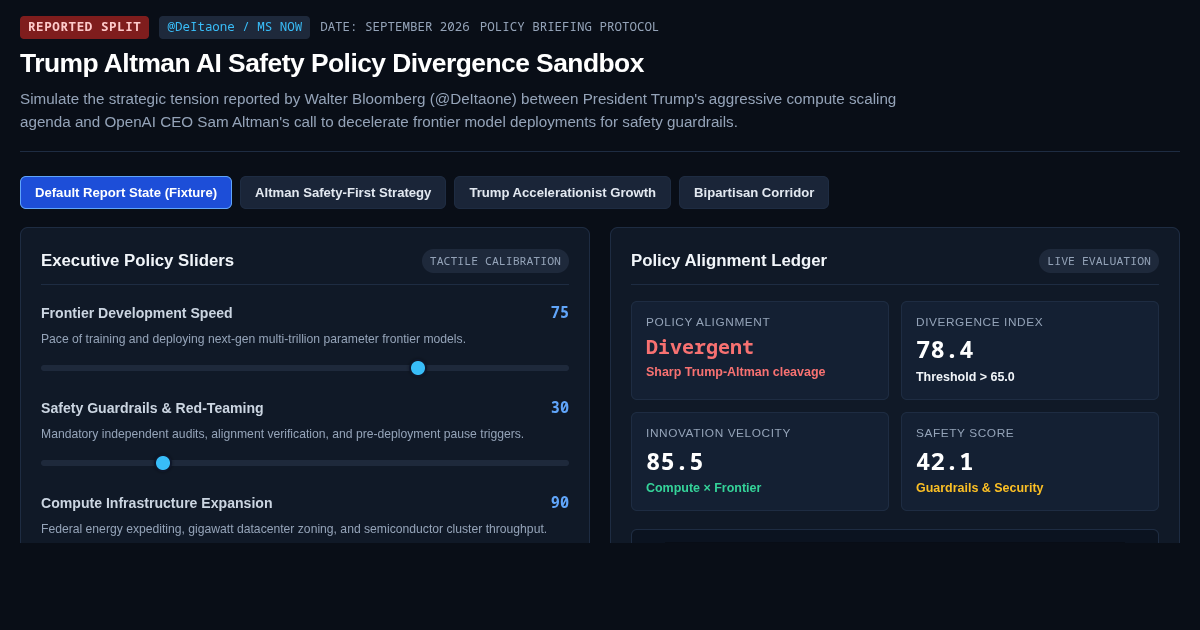Open the Bipartisan Corridor preset
The width and height of the screenshot is (1200, 630).
(x=754, y=193)
